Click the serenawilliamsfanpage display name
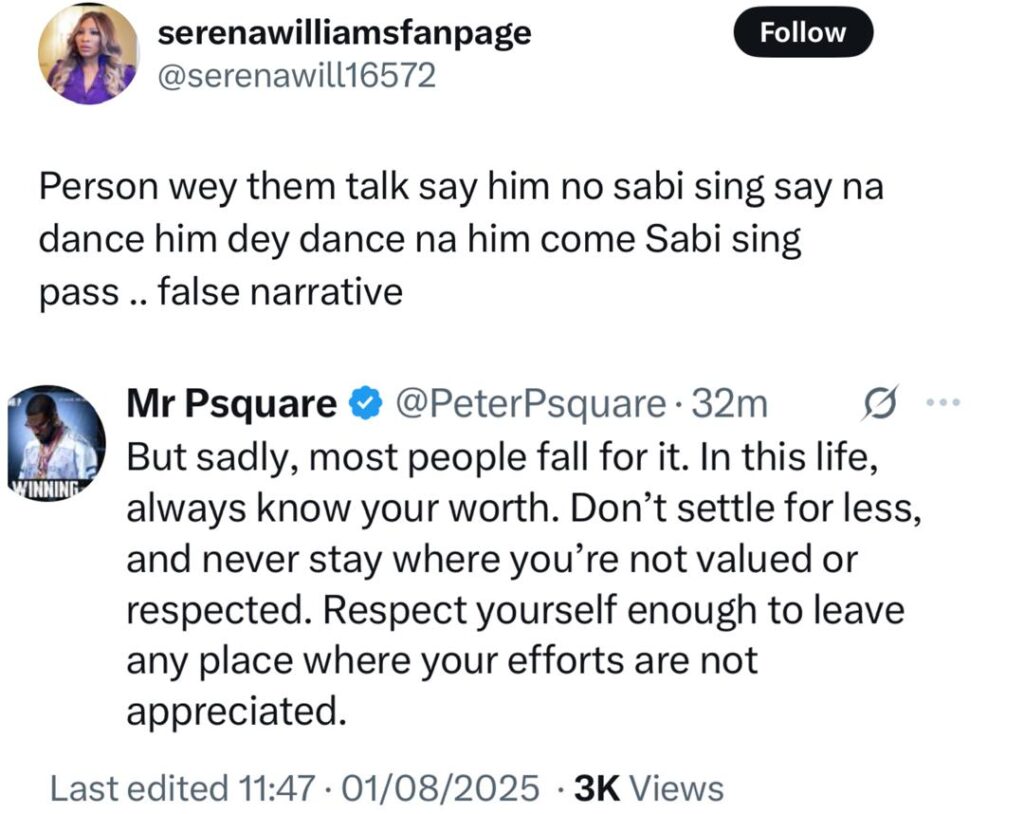1024x814 pixels. point(345,33)
